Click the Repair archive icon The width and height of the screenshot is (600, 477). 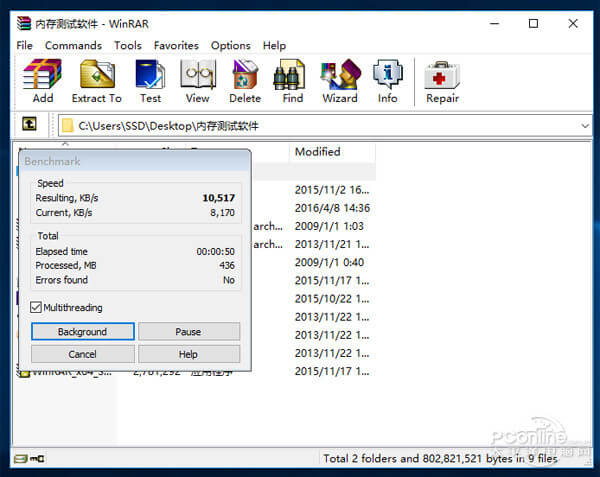click(442, 76)
